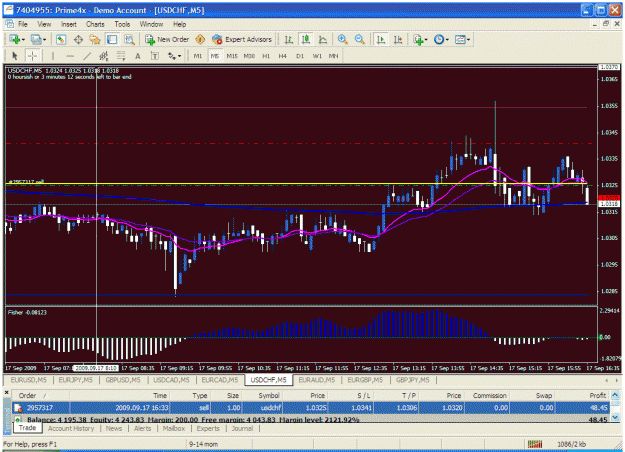
Task: Select the arrow cursor tool
Action: coord(15,56)
